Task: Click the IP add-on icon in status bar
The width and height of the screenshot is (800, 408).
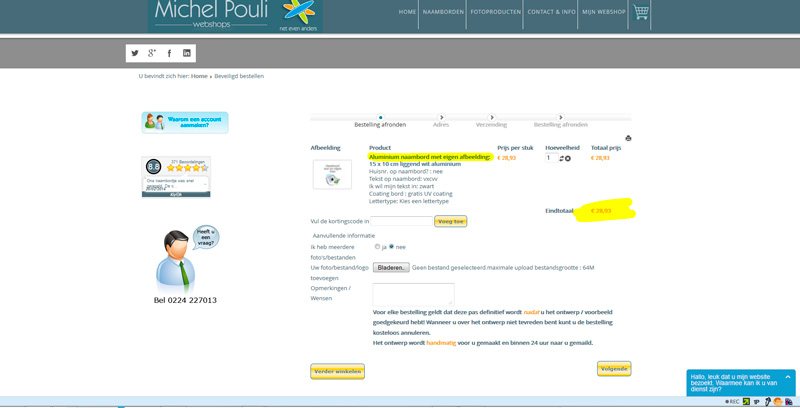Action: [x=757, y=402]
